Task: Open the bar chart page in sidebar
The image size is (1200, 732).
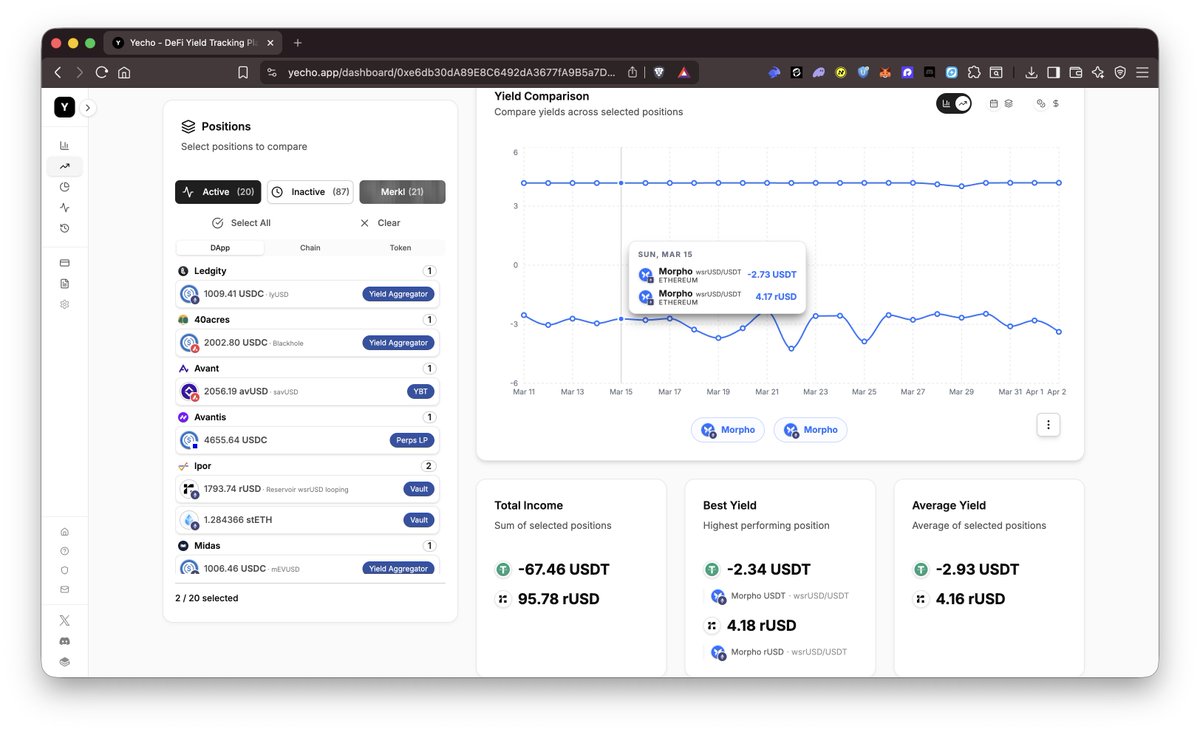Action: 64,145
